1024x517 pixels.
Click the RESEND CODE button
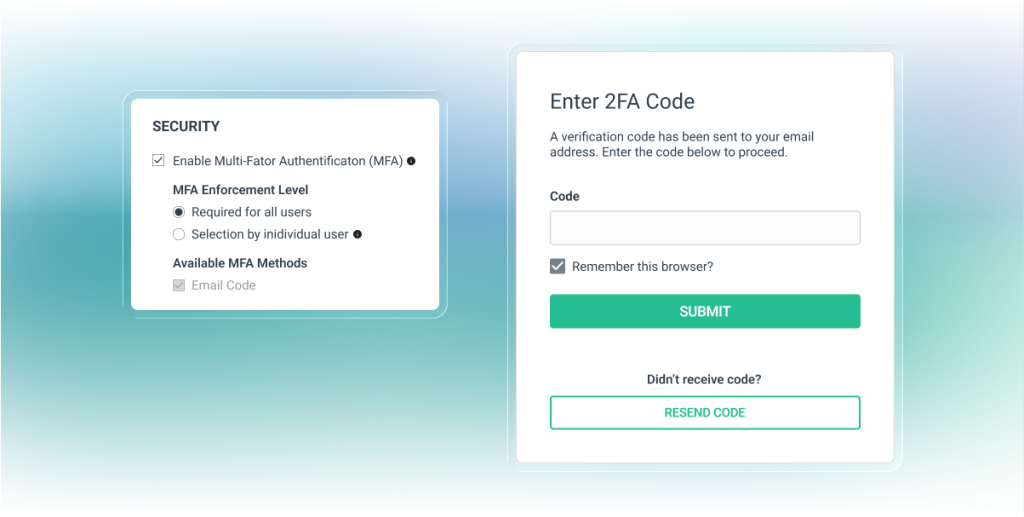705,412
